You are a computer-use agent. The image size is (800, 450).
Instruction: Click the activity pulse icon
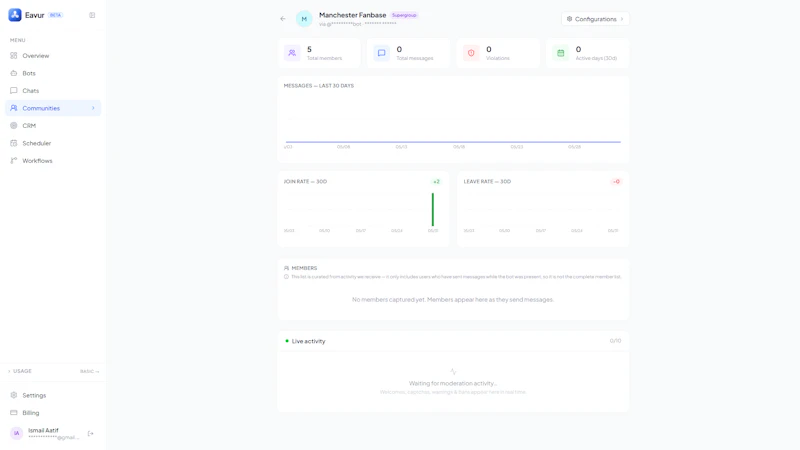[453, 371]
